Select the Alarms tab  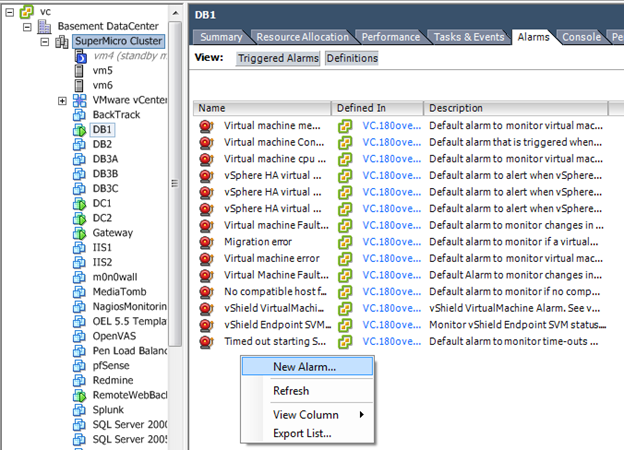(x=533, y=37)
